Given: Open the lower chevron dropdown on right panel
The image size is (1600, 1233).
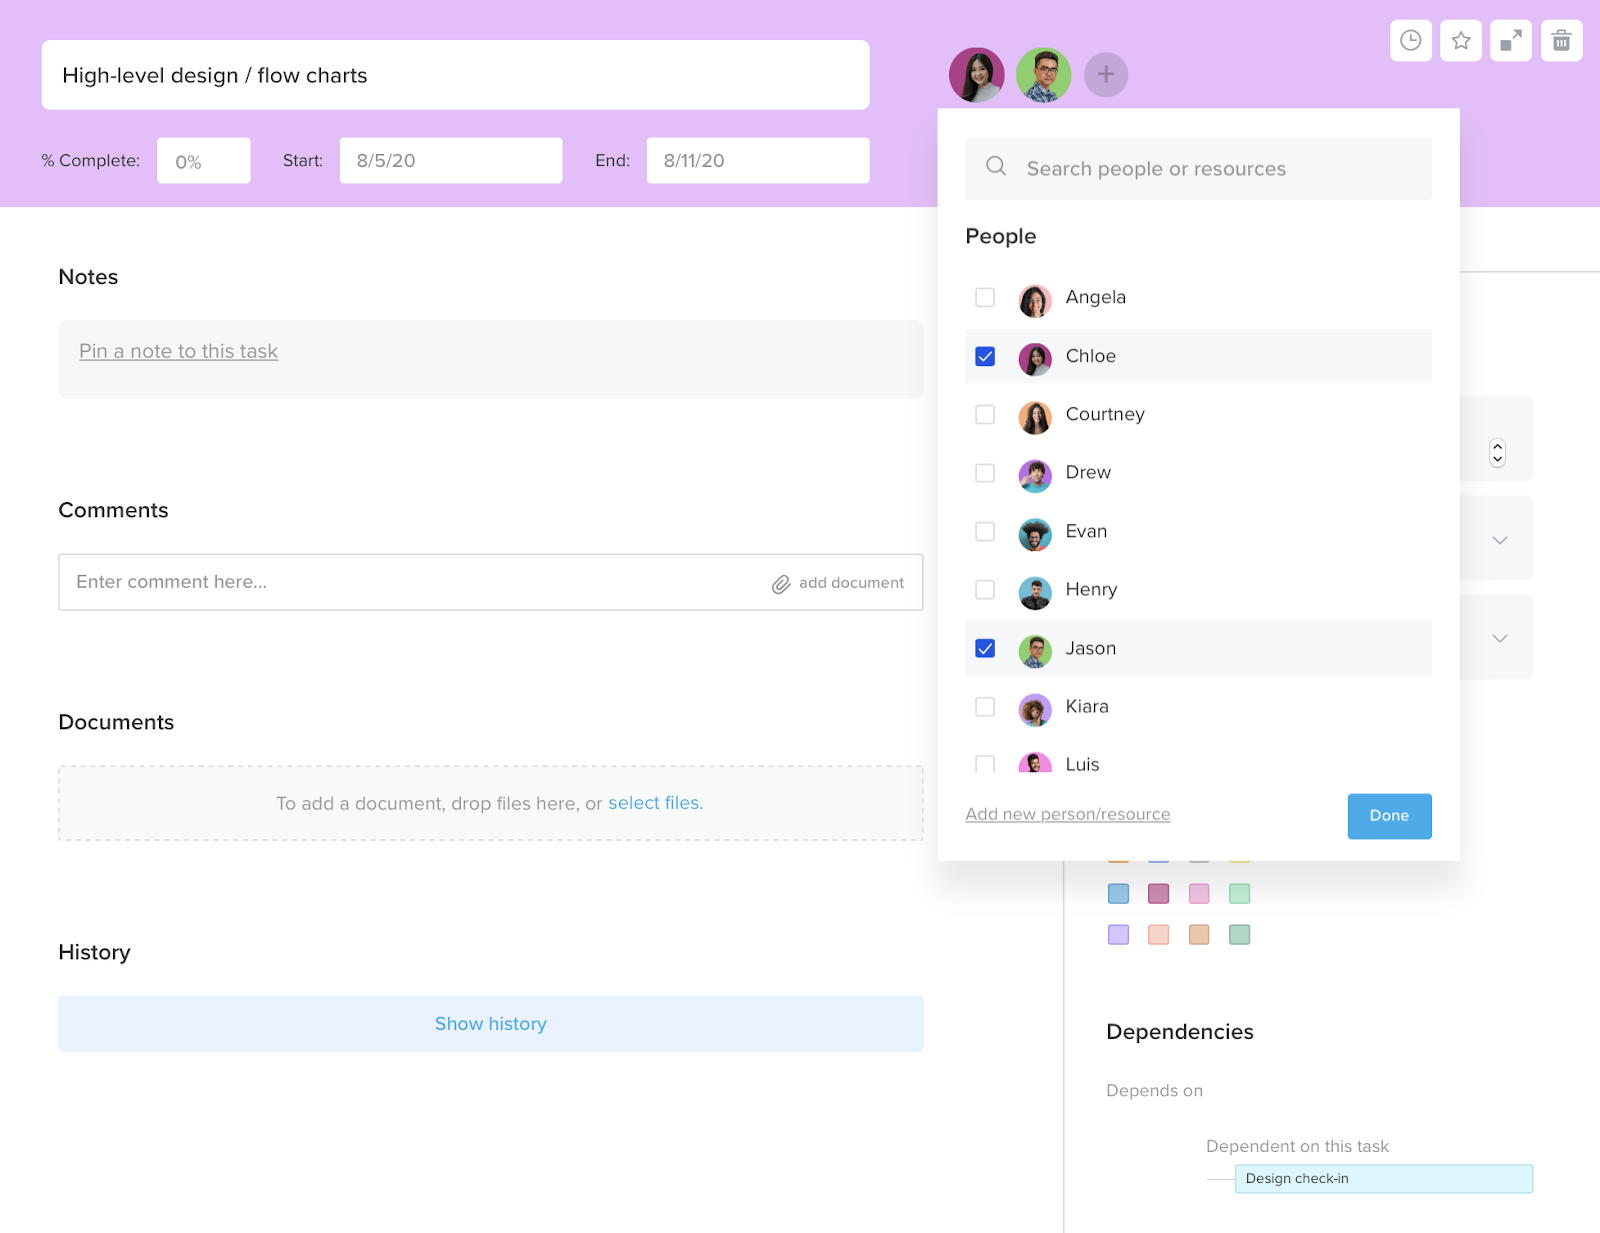Looking at the screenshot, I should click(1500, 638).
